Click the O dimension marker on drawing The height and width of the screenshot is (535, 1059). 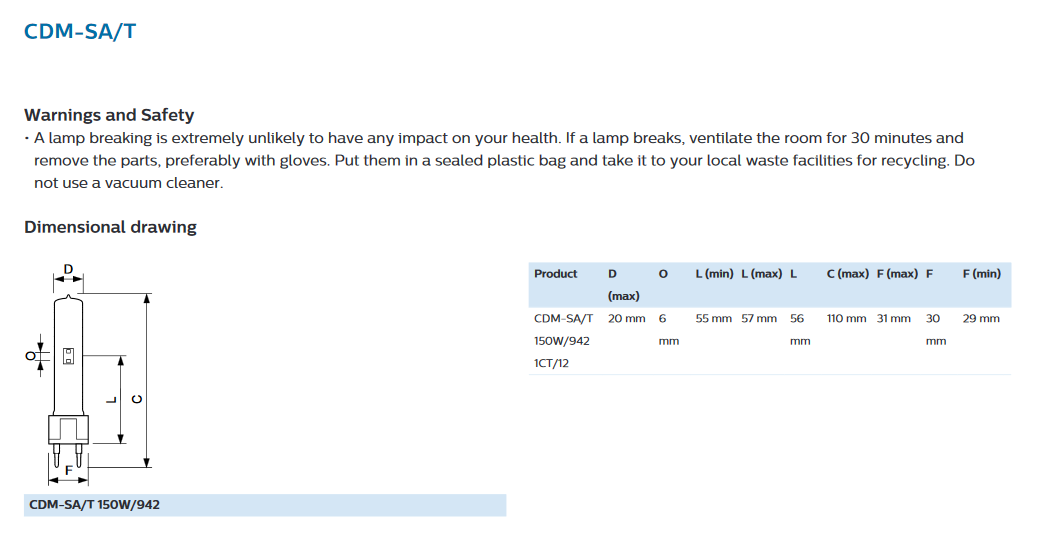click(30, 355)
